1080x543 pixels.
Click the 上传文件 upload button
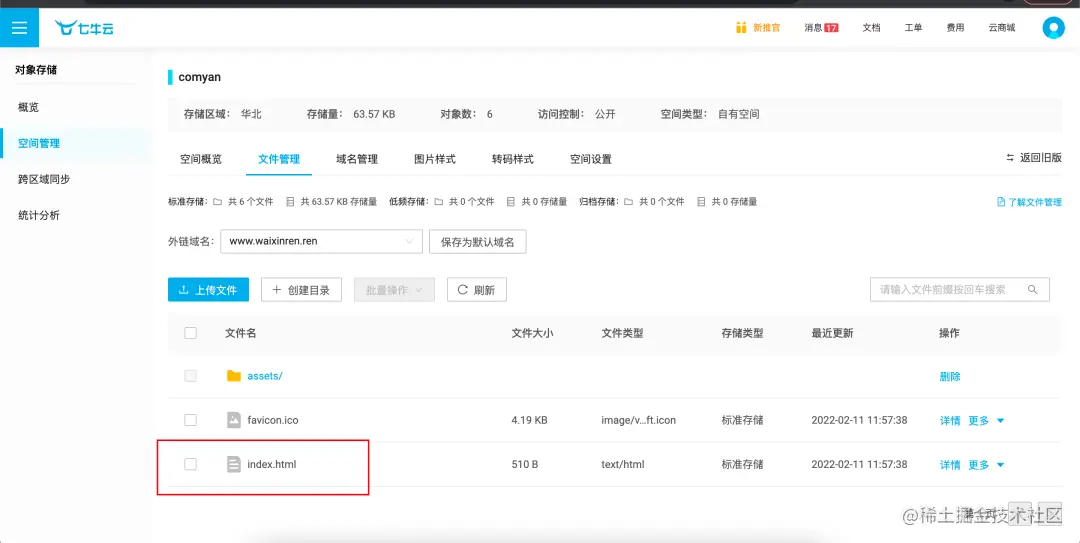click(x=208, y=290)
